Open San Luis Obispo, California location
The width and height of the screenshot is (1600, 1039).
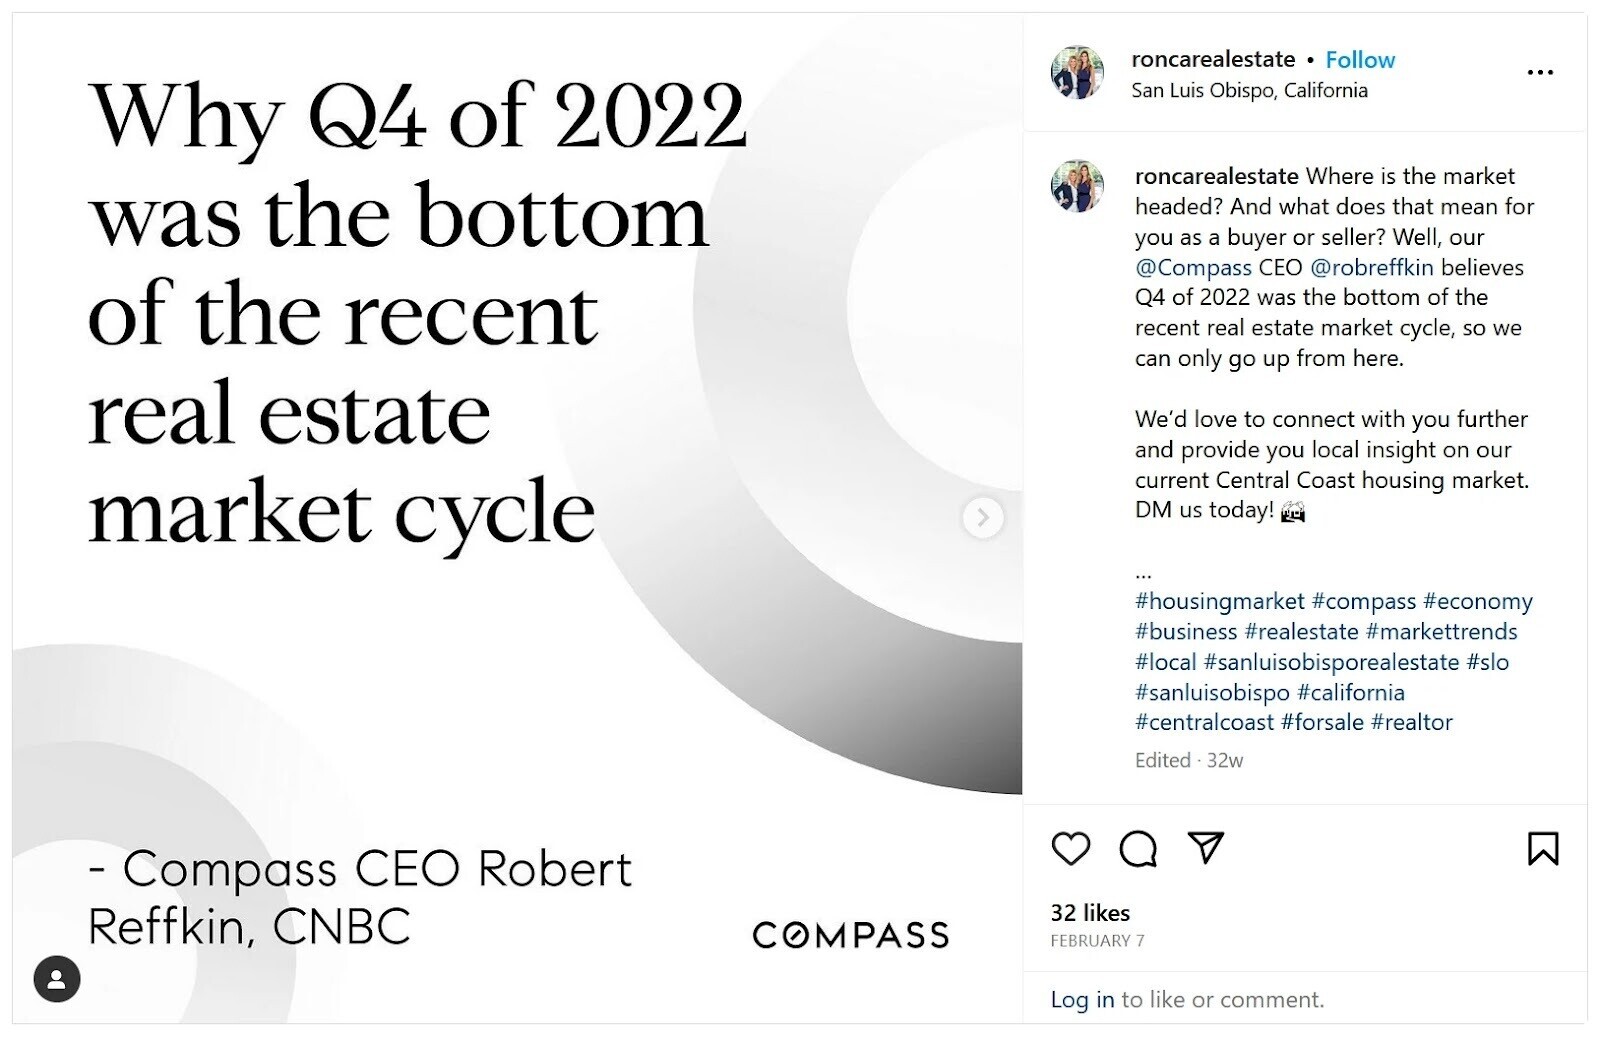[1249, 90]
